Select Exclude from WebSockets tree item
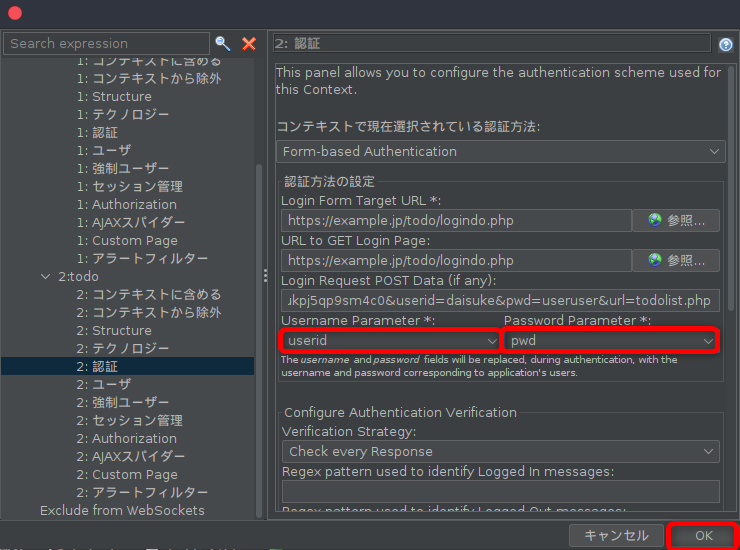740x550 pixels. [x=122, y=510]
